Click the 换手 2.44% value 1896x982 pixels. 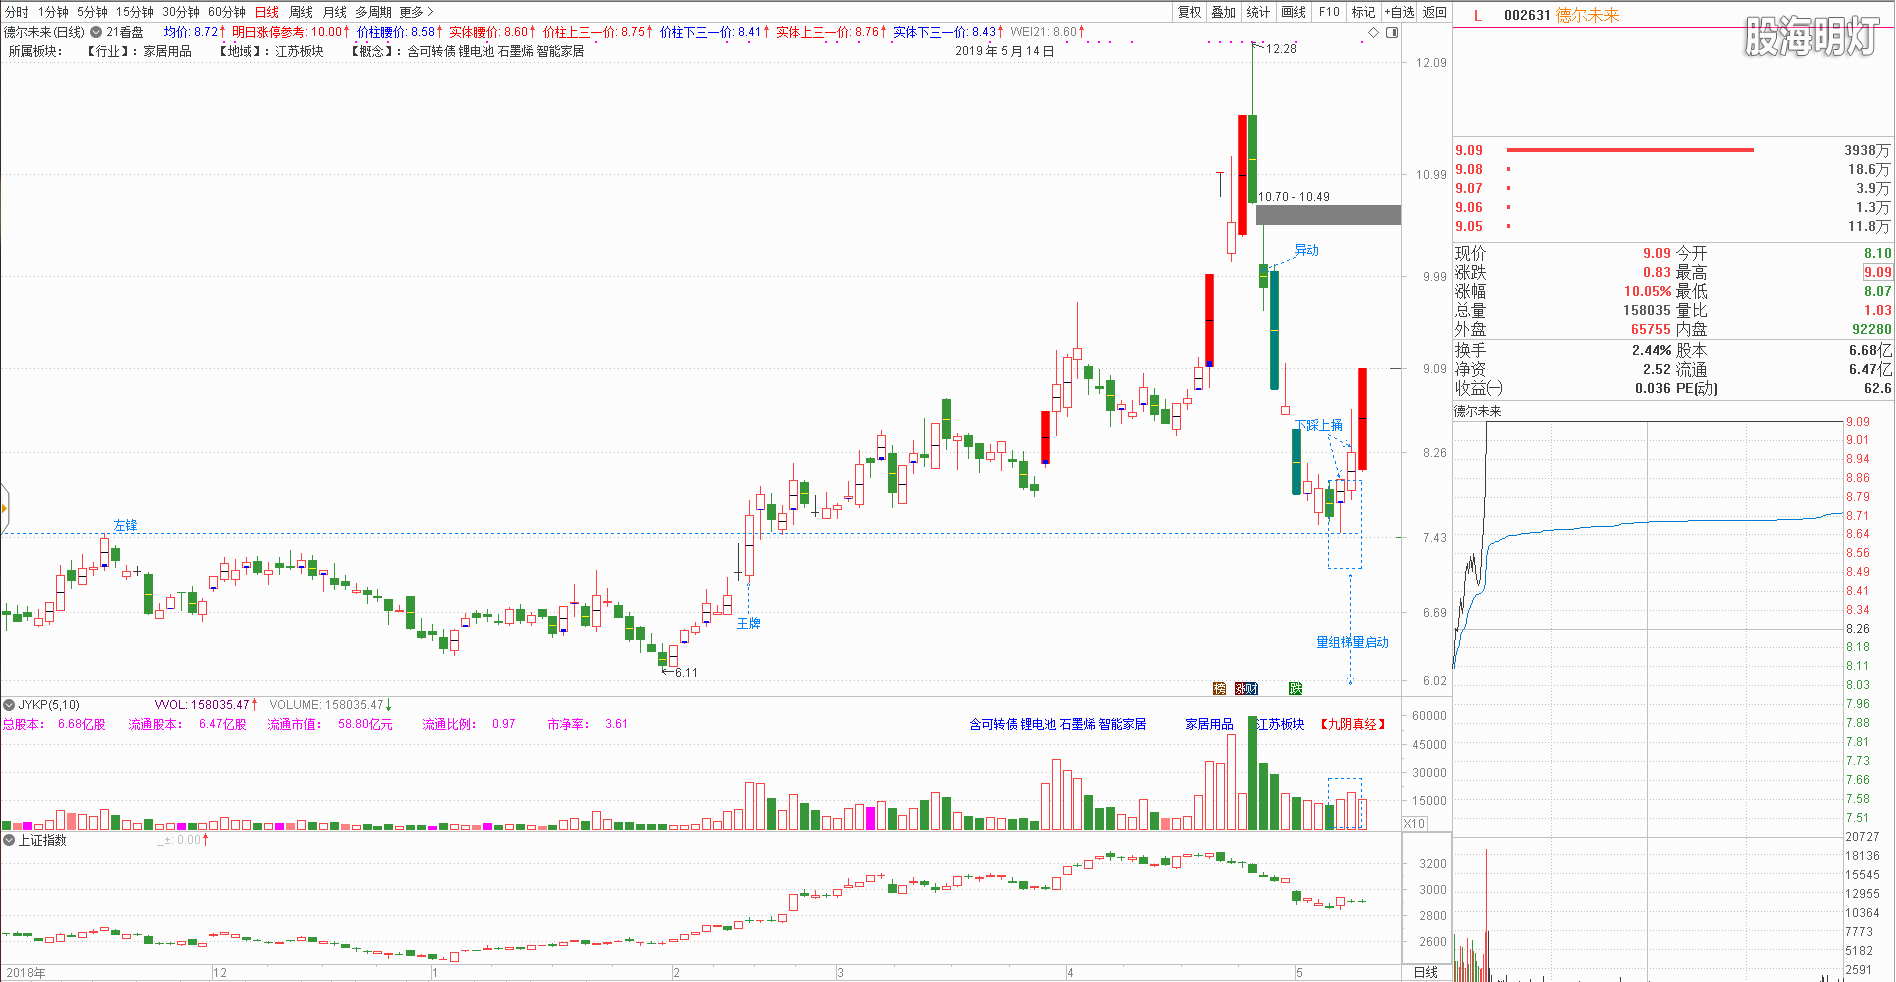pos(1651,350)
